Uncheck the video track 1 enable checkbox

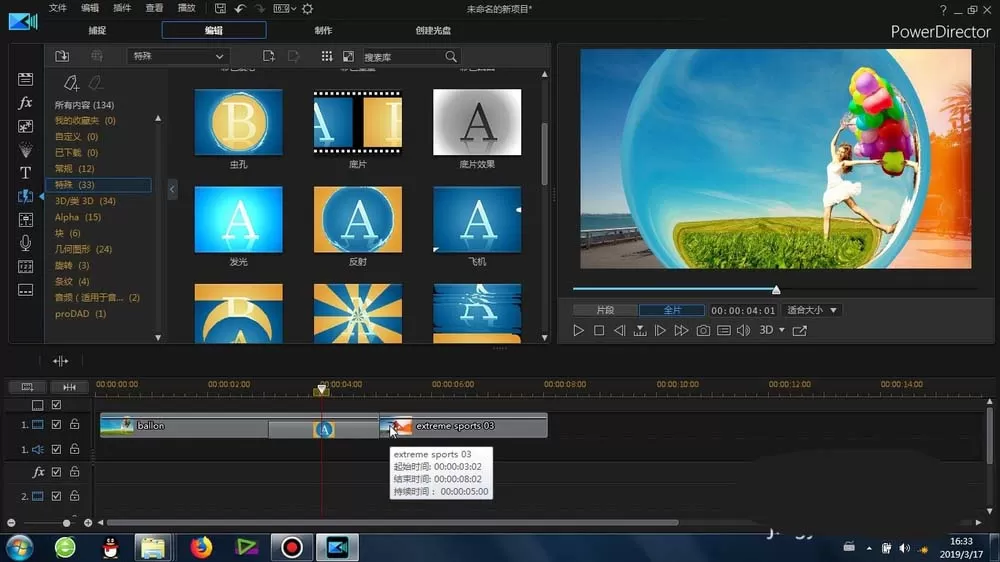tap(56, 424)
